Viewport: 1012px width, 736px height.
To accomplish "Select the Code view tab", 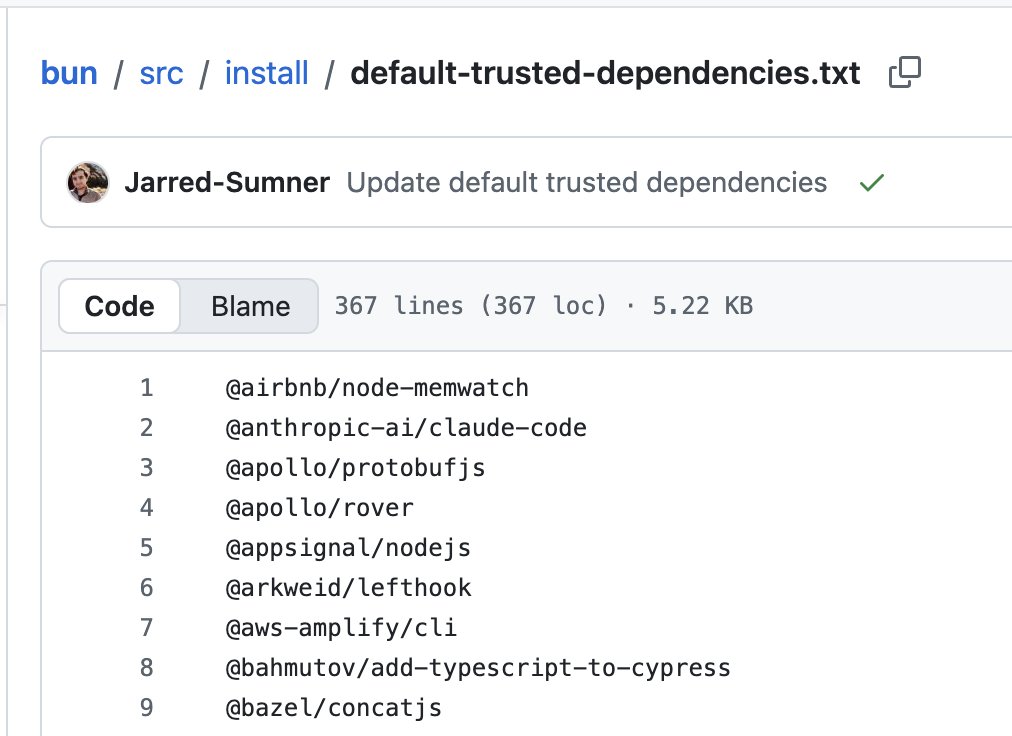I will click(119, 306).
